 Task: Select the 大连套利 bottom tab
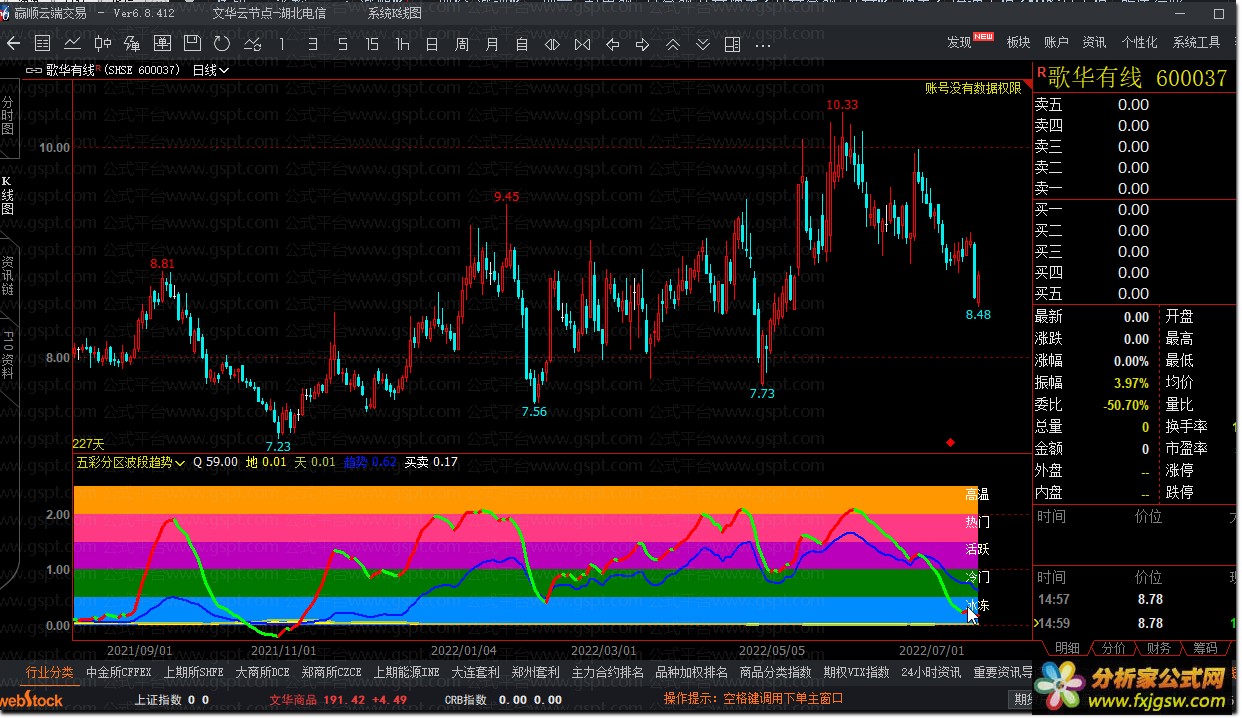tap(475, 672)
